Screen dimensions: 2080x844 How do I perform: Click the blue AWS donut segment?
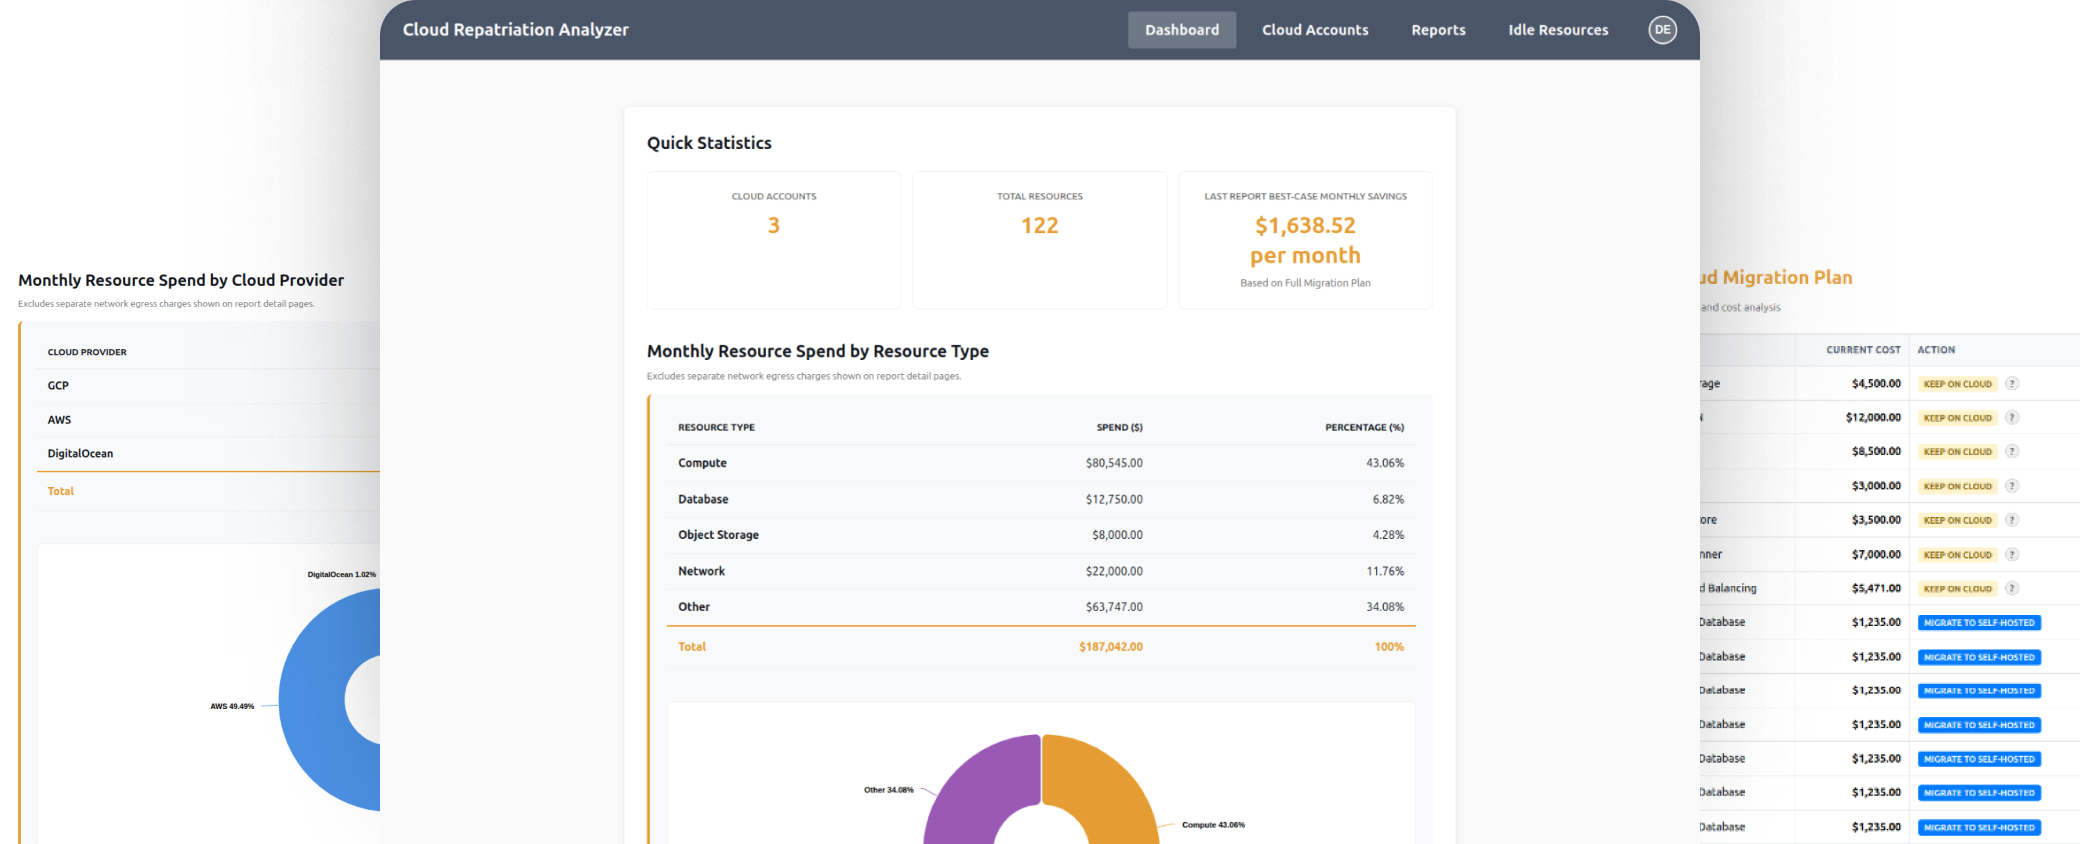pyautogui.click(x=315, y=700)
